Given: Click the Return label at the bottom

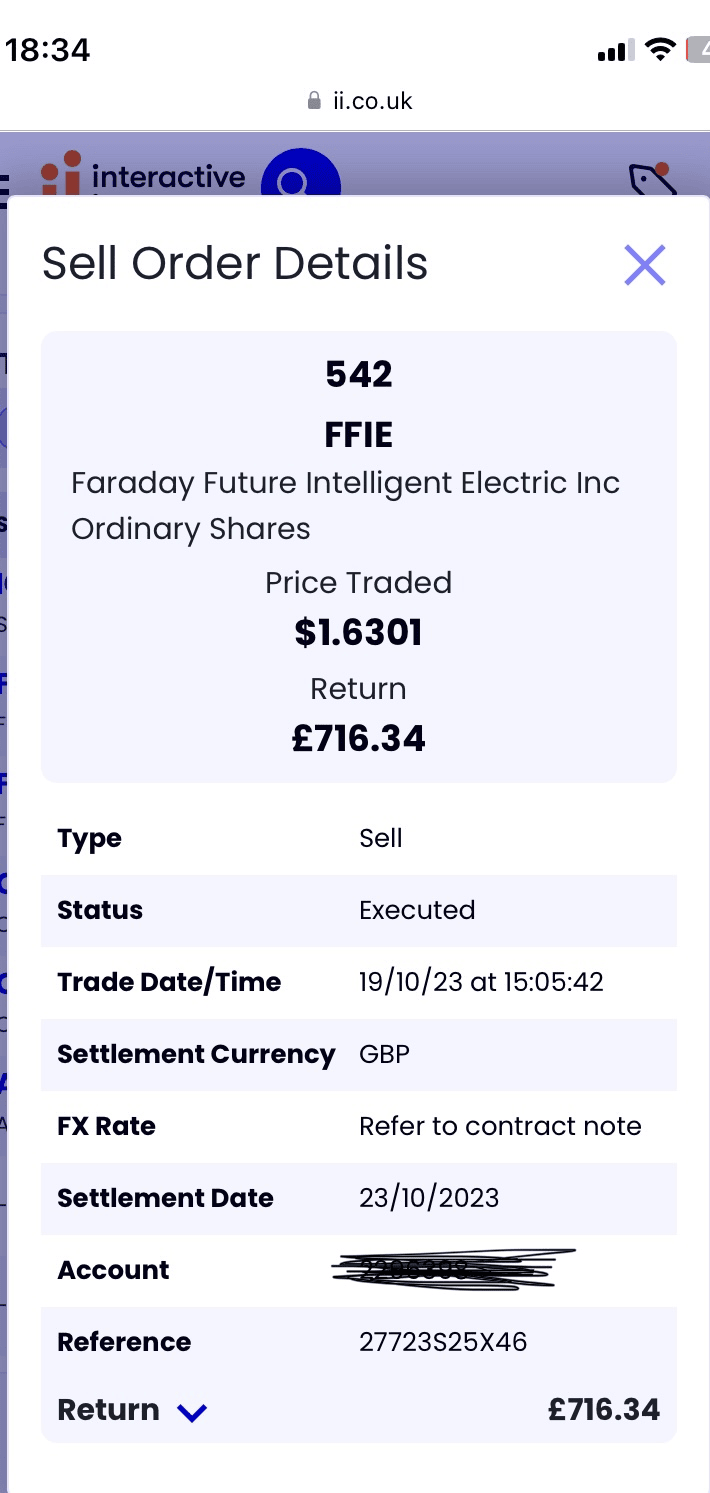Looking at the screenshot, I should click(108, 1410).
